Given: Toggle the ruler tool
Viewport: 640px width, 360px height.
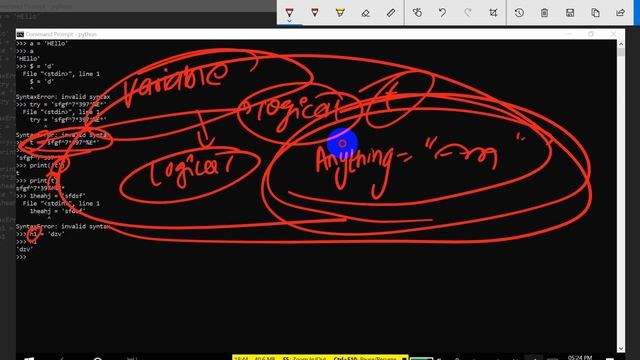Looking at the screenshot, I should (x=391, y=13).
